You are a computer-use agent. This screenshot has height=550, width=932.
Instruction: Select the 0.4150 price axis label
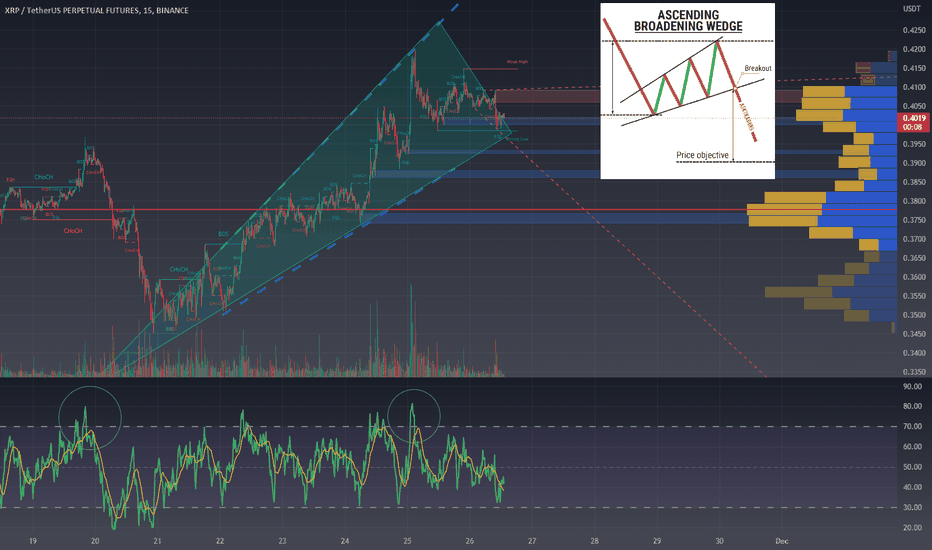click(x=914, y=68)
